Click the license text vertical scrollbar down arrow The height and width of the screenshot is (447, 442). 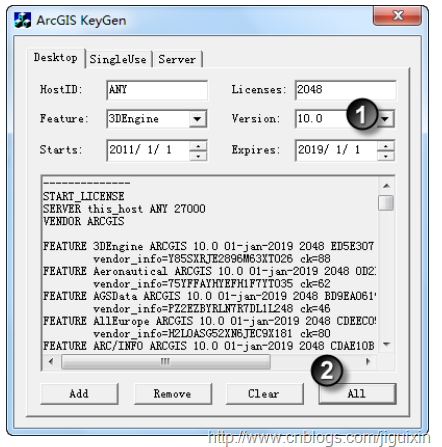[386, 344]
